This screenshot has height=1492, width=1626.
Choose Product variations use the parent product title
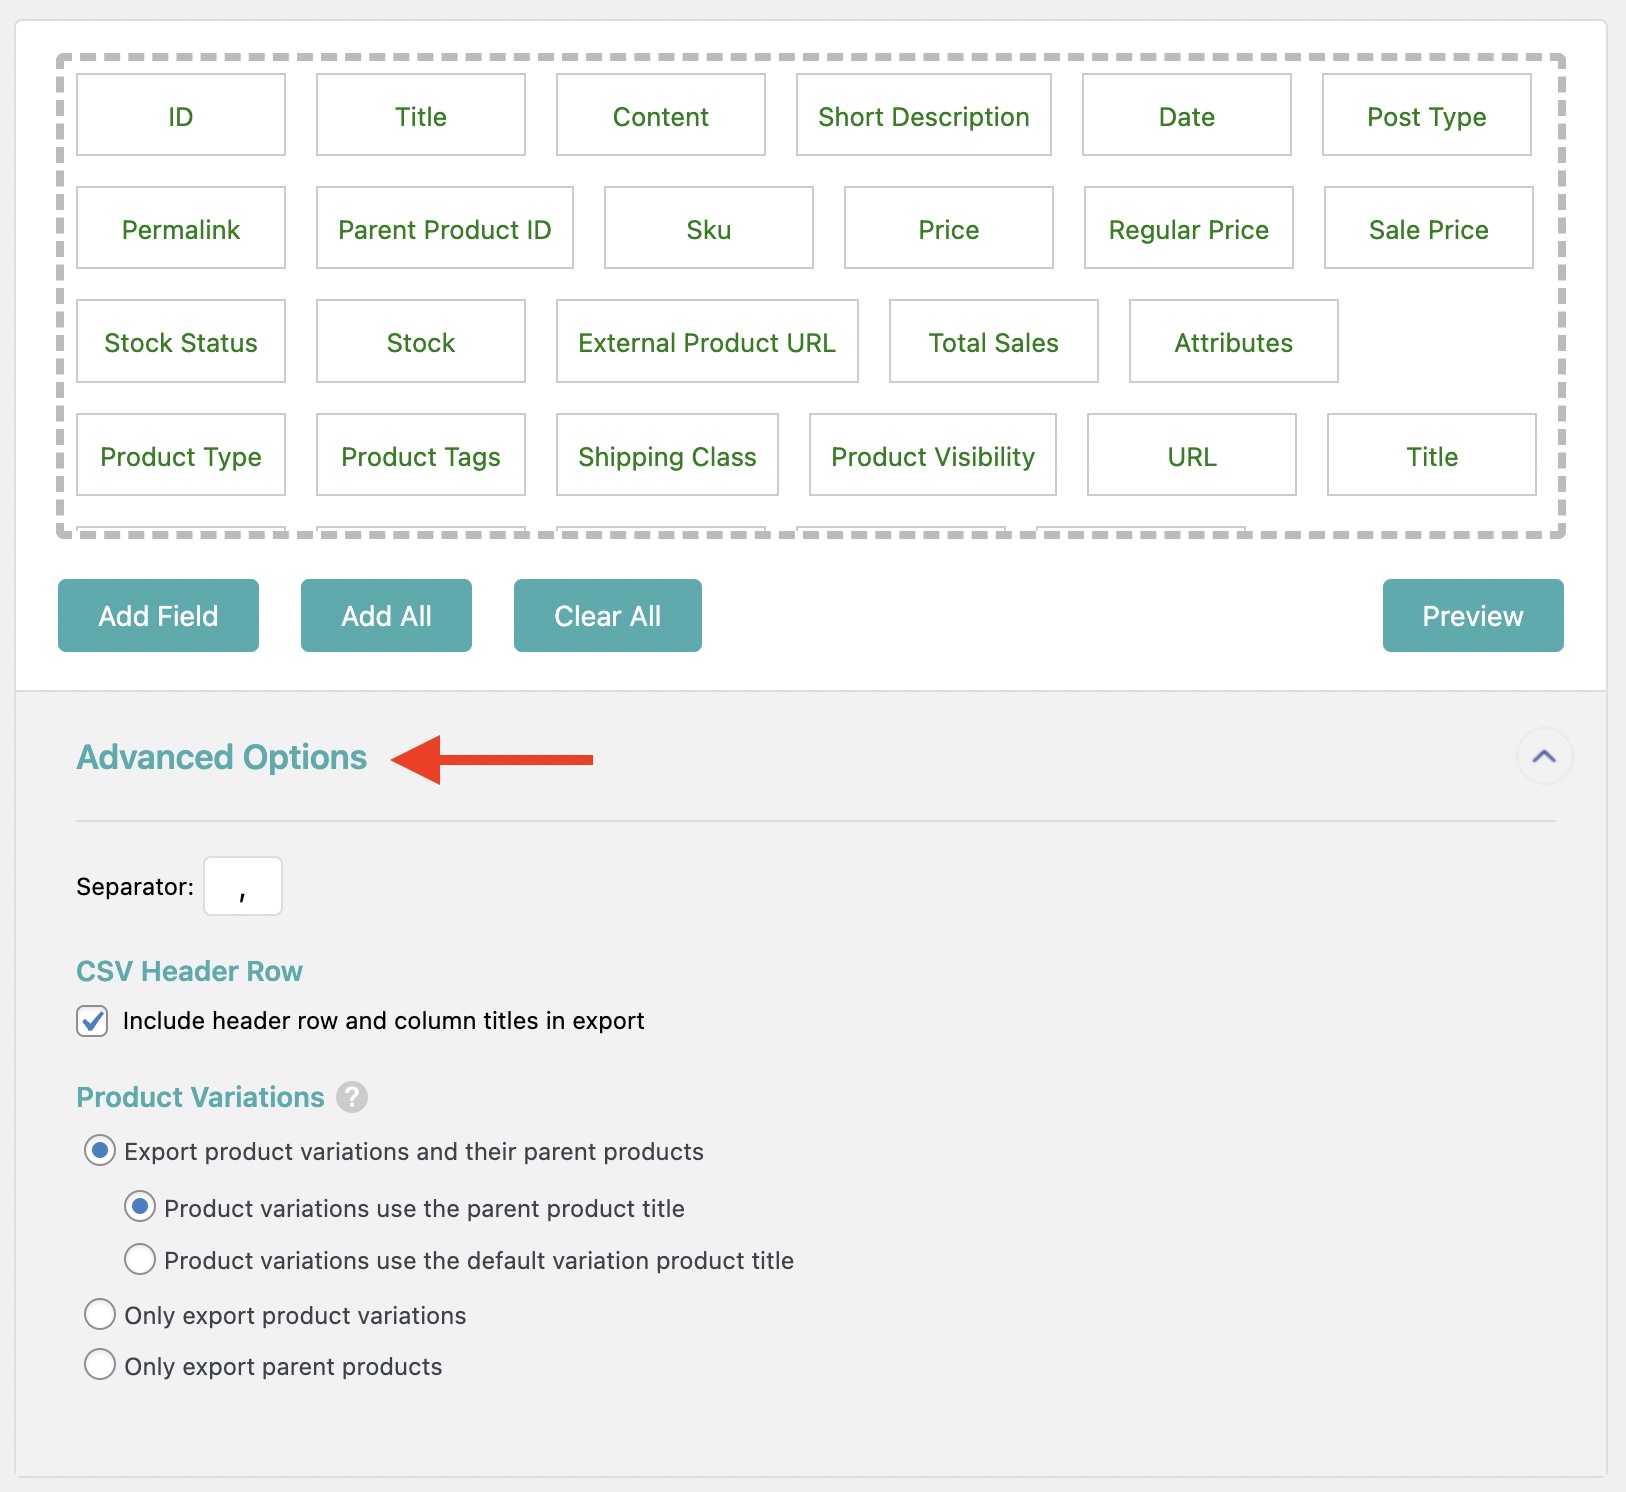click(140, 1207)
